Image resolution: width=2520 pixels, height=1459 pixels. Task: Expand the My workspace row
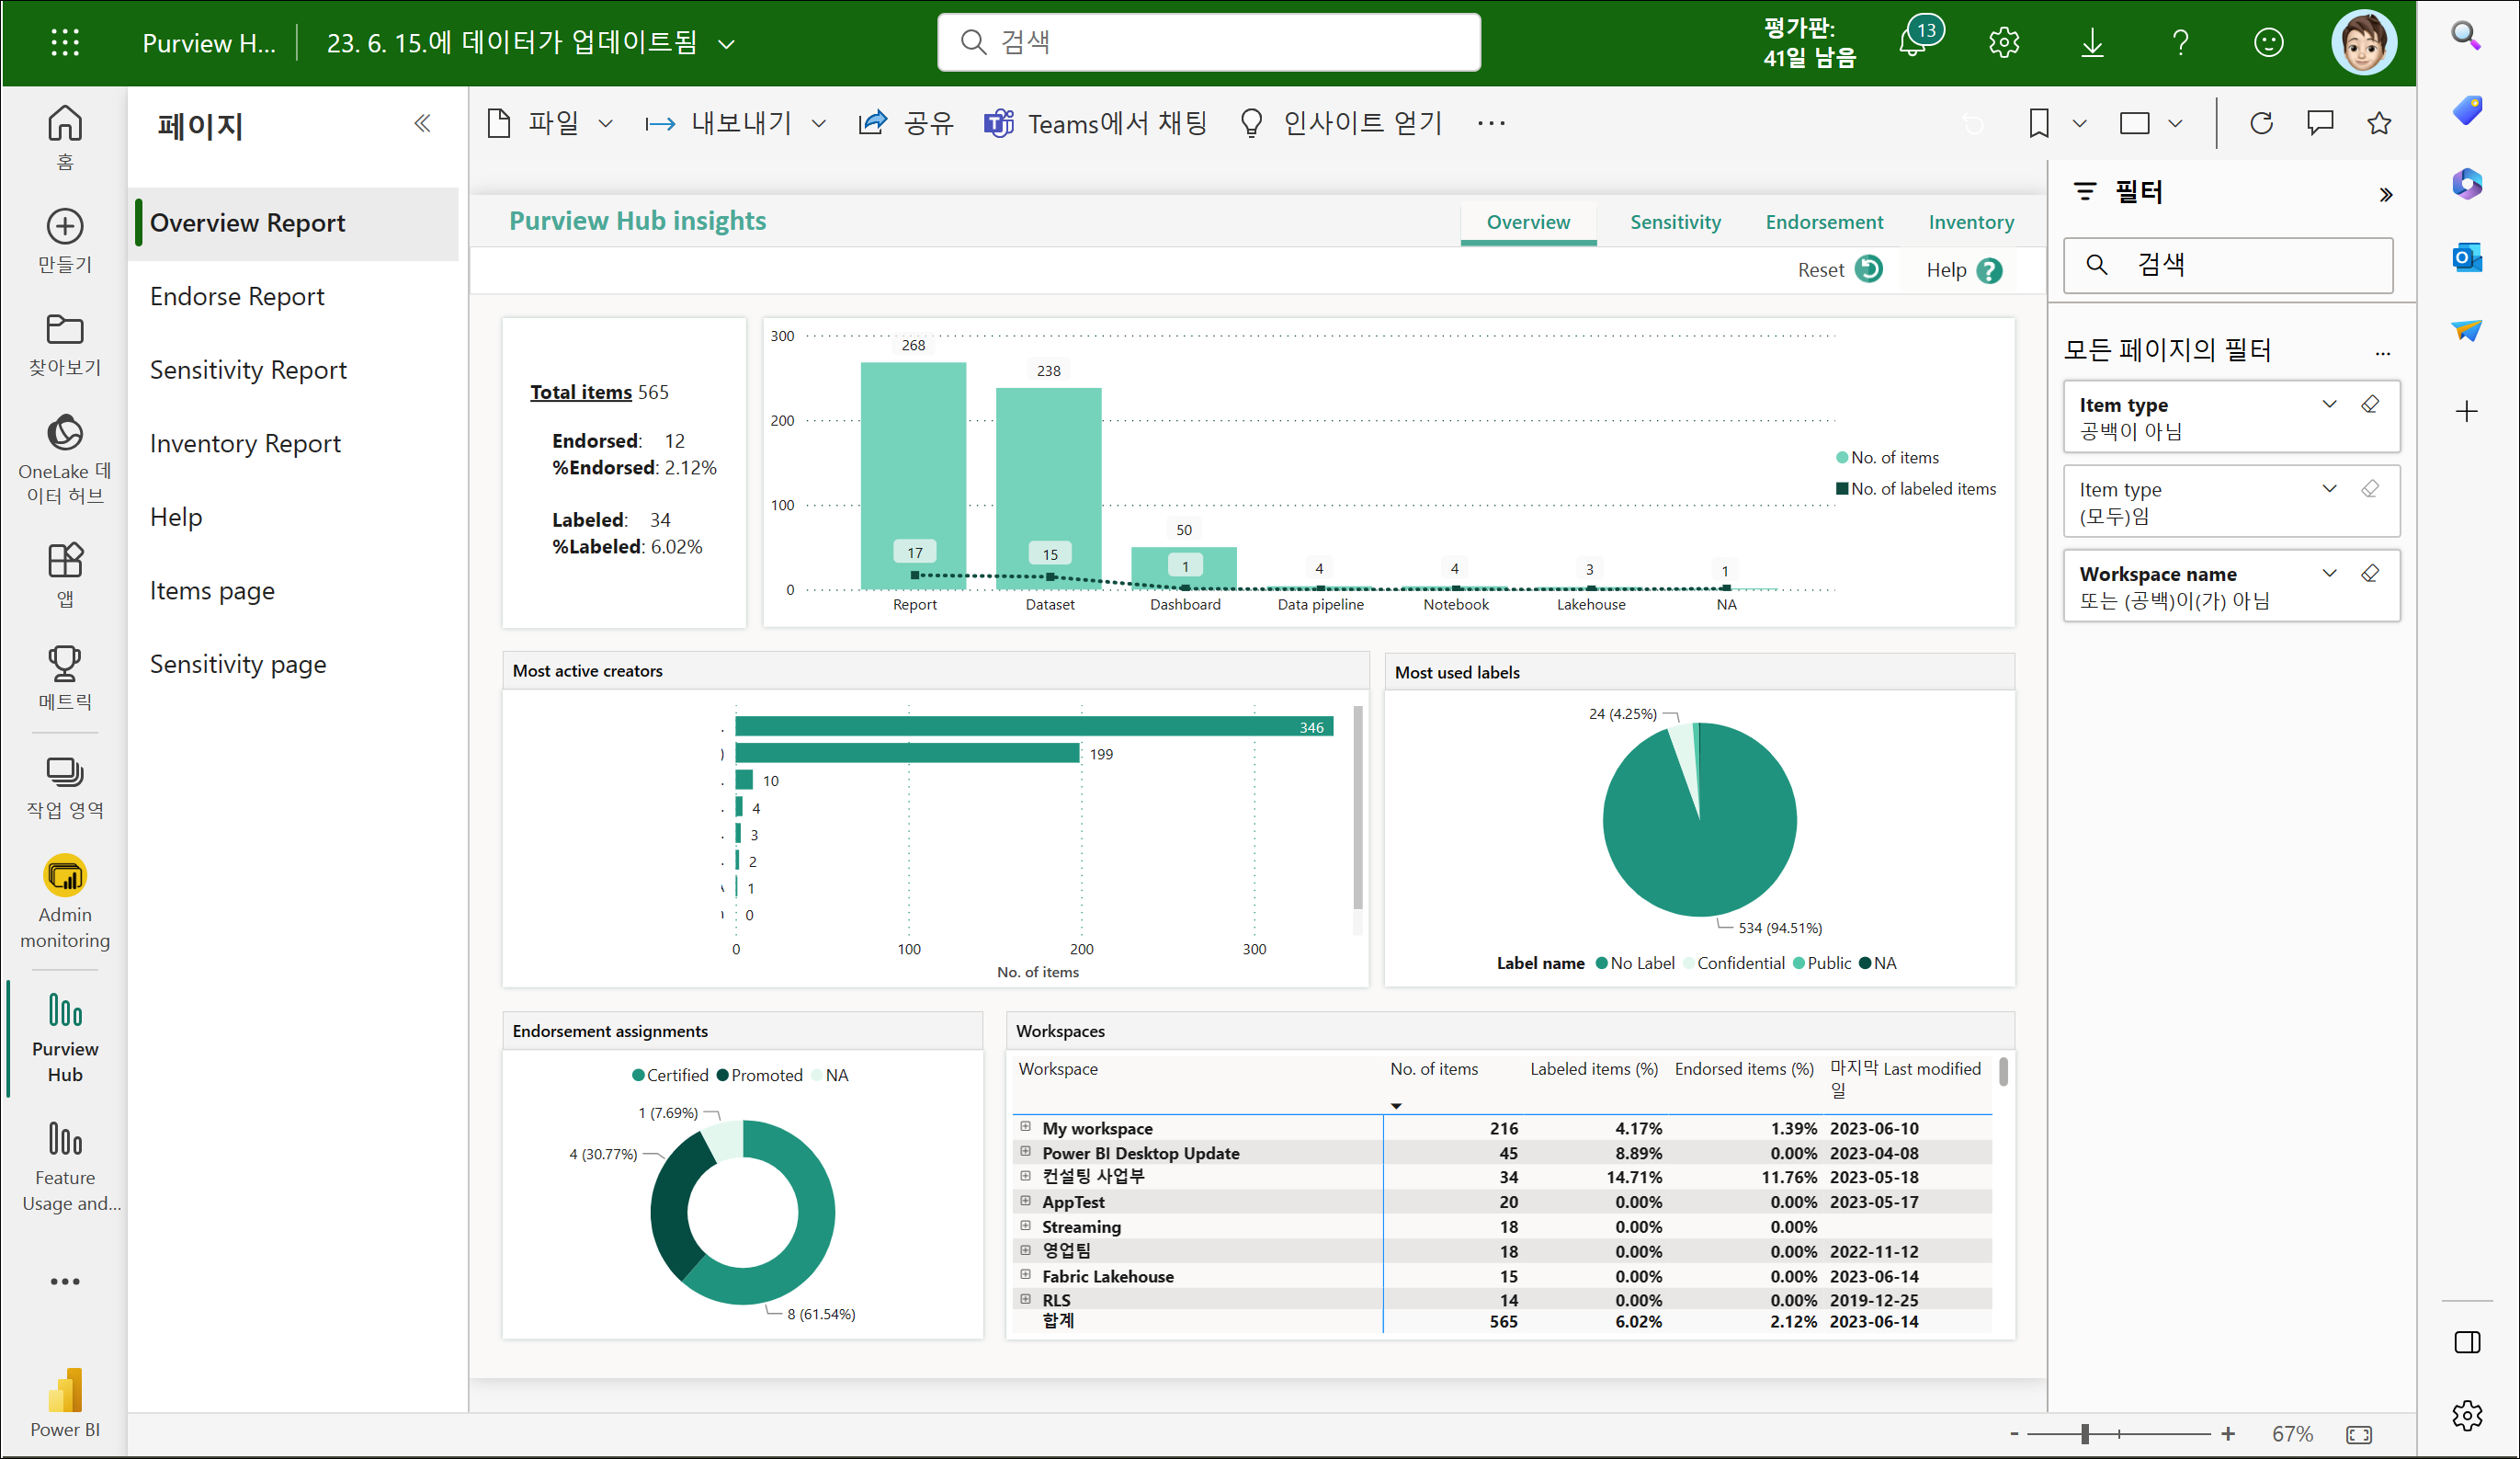tap(1025, 1127)
